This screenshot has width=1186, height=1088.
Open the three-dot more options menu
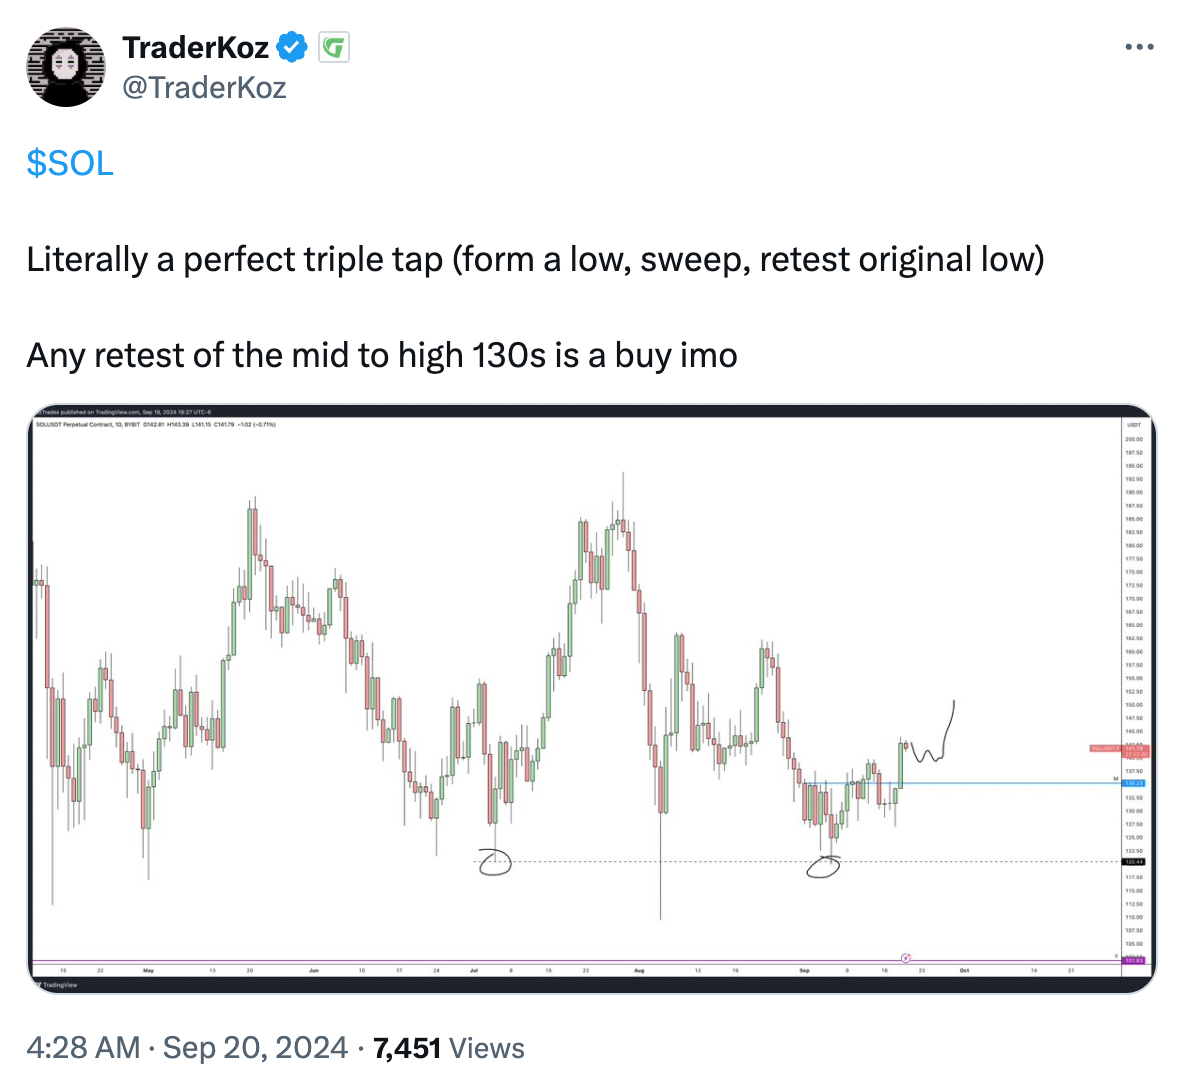pyautogui.click(x=1139, y=47)
